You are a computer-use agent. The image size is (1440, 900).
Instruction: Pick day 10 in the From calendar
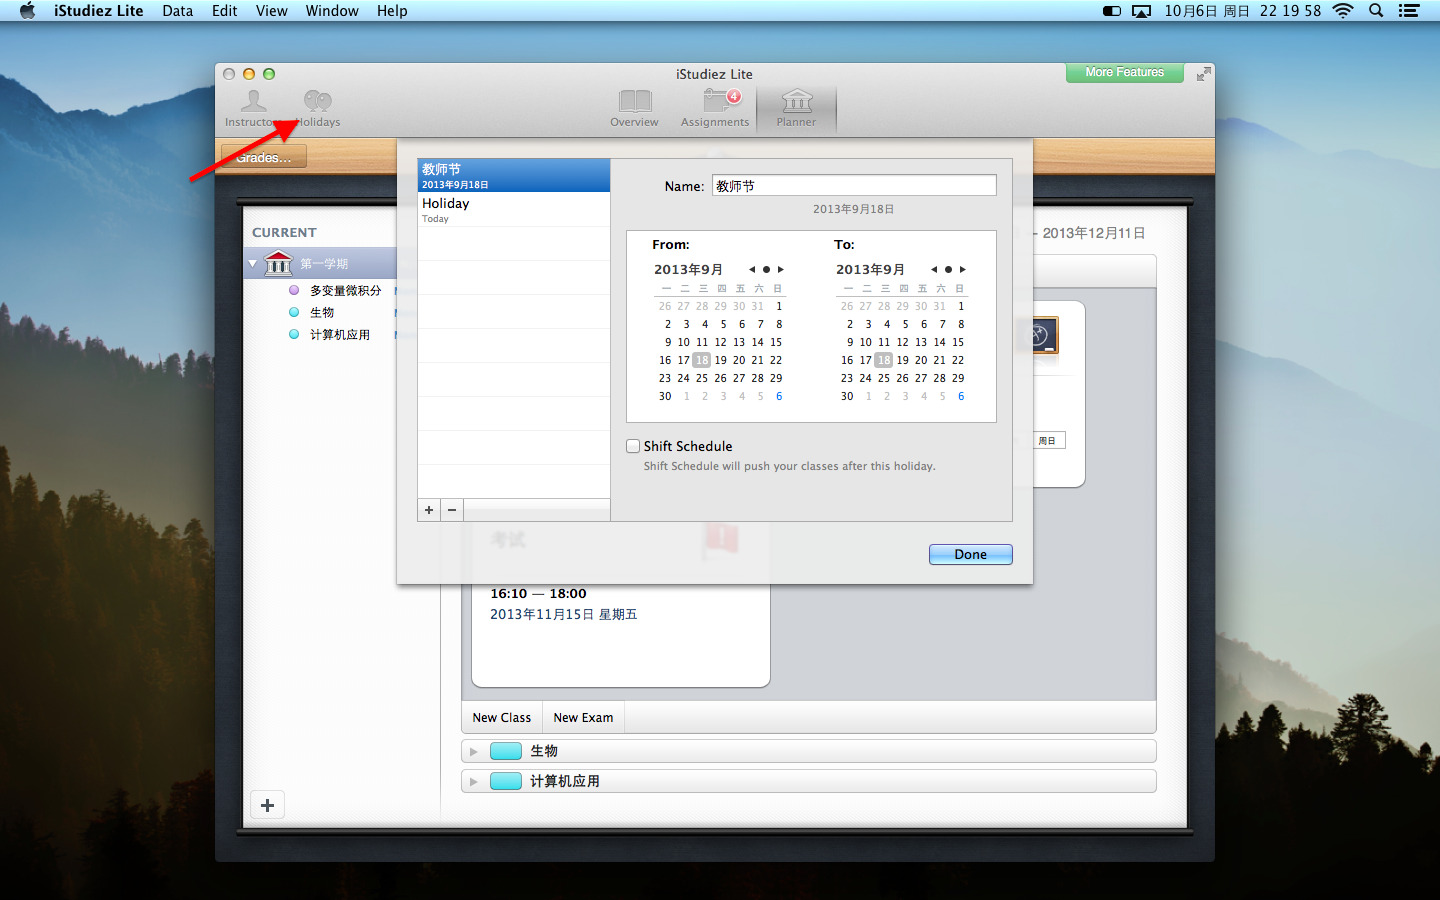684,342
